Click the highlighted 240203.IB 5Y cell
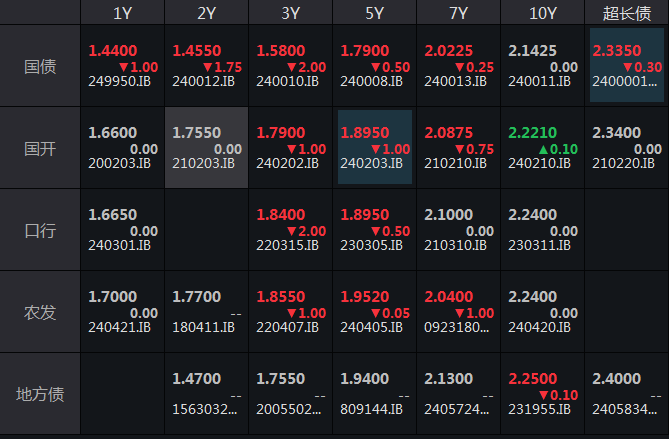This screenshot has height=439, width=669. pyautogui.click(x=374, y=148)
